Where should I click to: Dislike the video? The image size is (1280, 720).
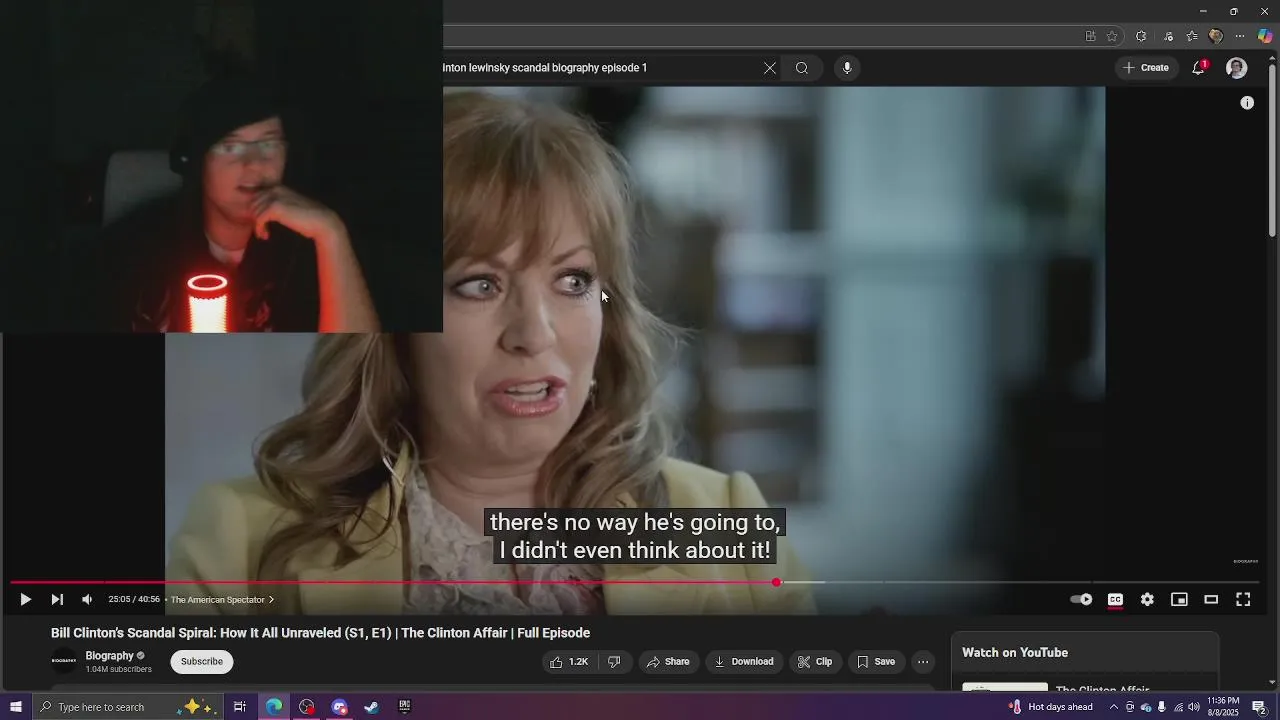click(x=615, y=662)
